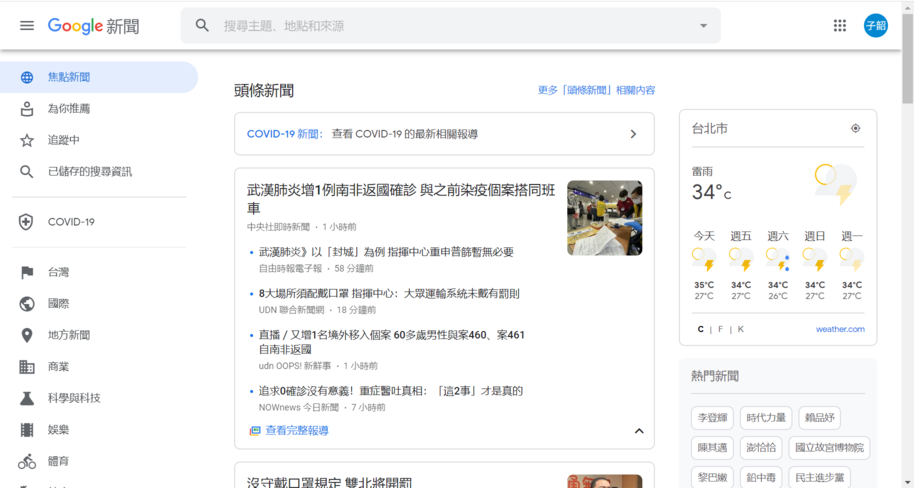Click the 黎巴嫩 trending chip

click(712, 478)
